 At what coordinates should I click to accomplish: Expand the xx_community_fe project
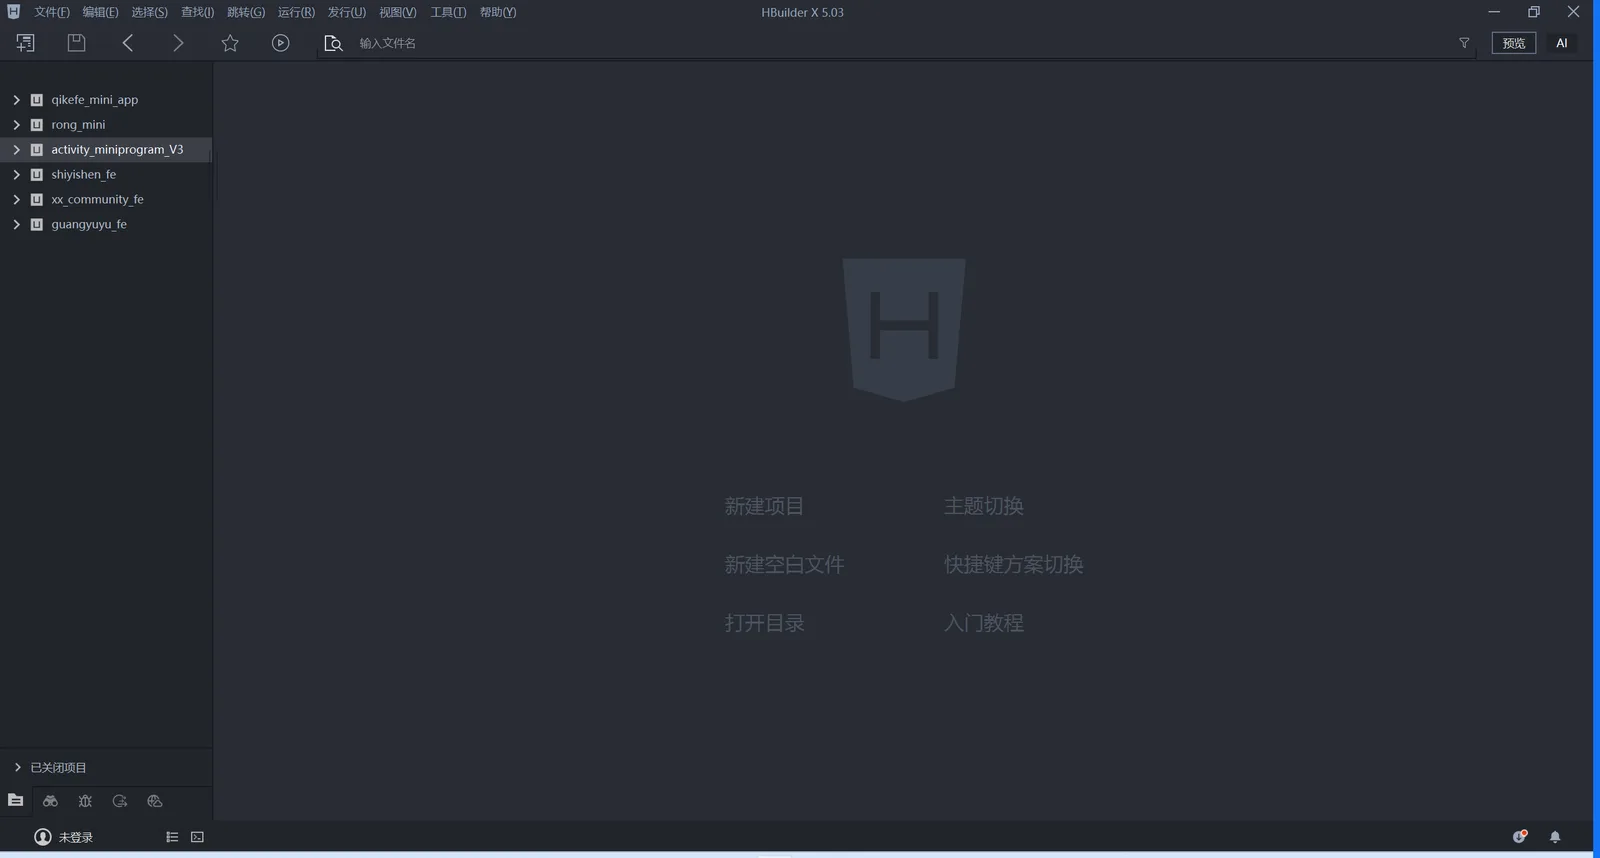[x=16, y=200]
